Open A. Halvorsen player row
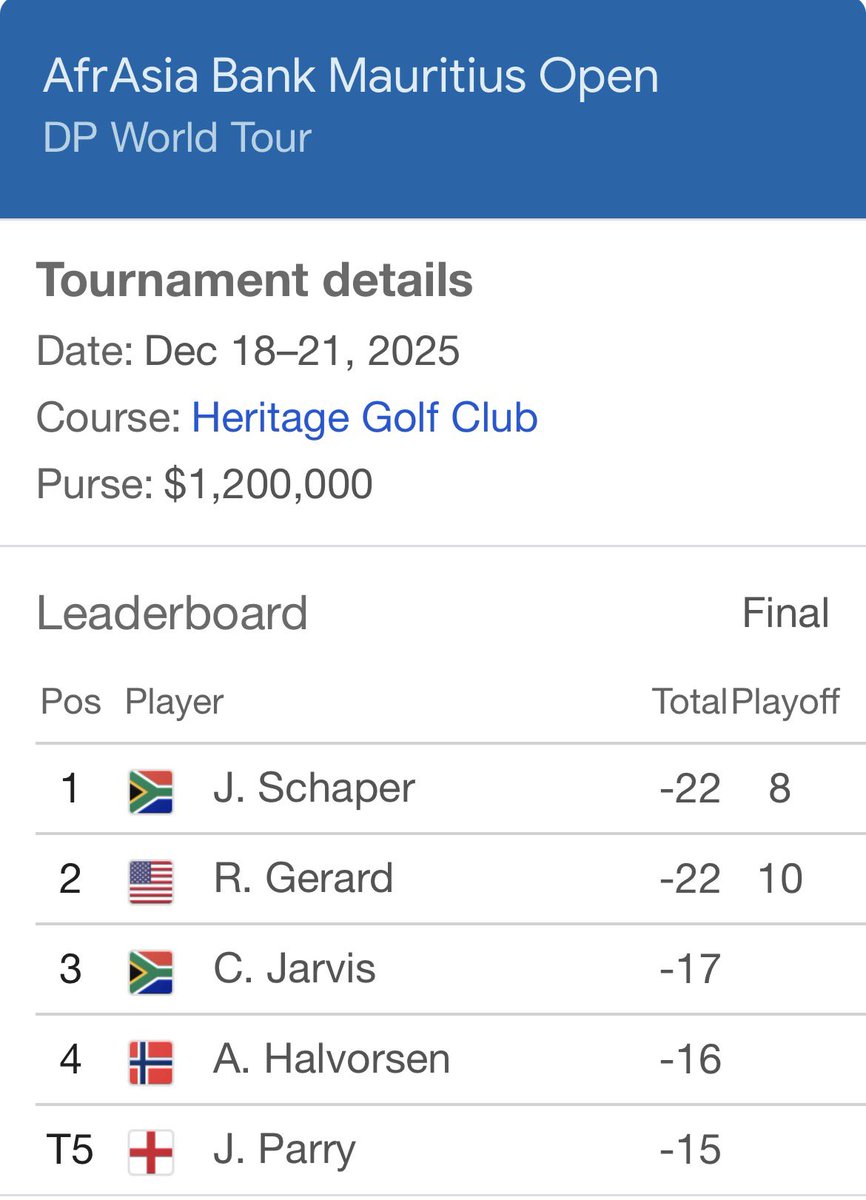The image size is (866, 1200). 450,1060
